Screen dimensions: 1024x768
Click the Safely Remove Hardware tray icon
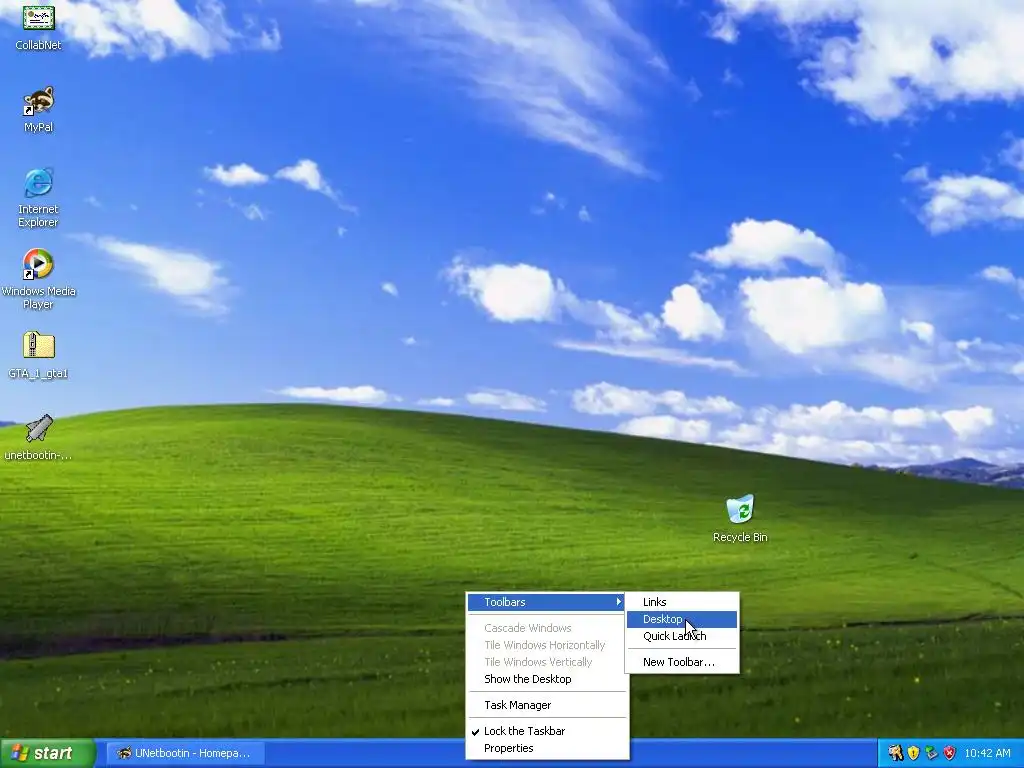(x=931, y=753)
